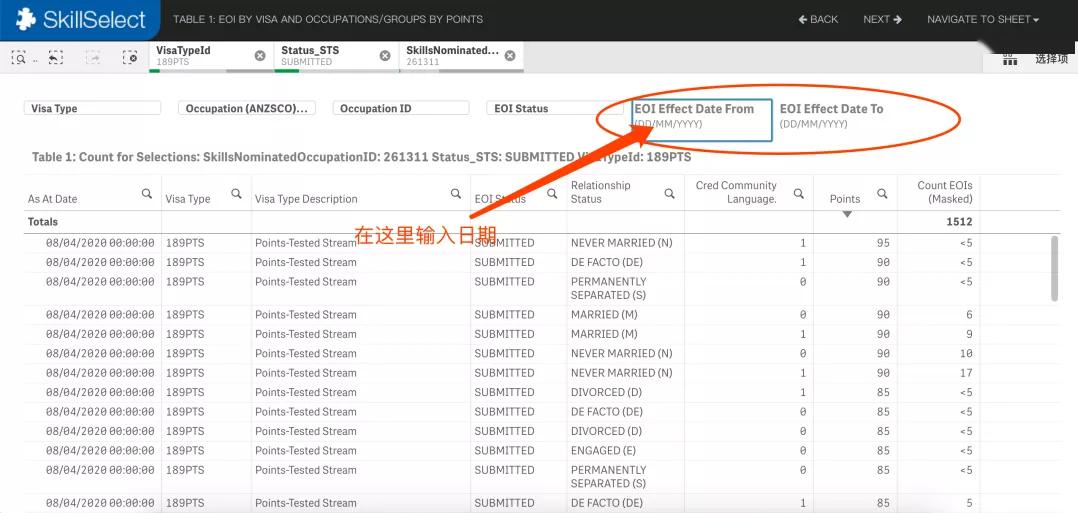Select the table title Count for Selections

coord(361,157)
